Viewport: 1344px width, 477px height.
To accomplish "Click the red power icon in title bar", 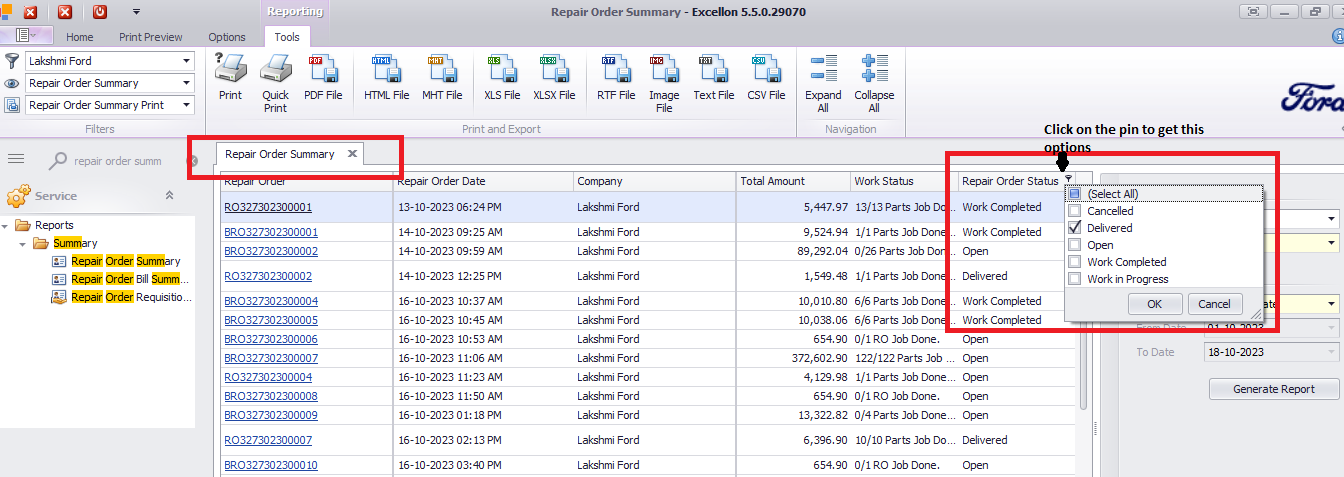I will (99, 12).
